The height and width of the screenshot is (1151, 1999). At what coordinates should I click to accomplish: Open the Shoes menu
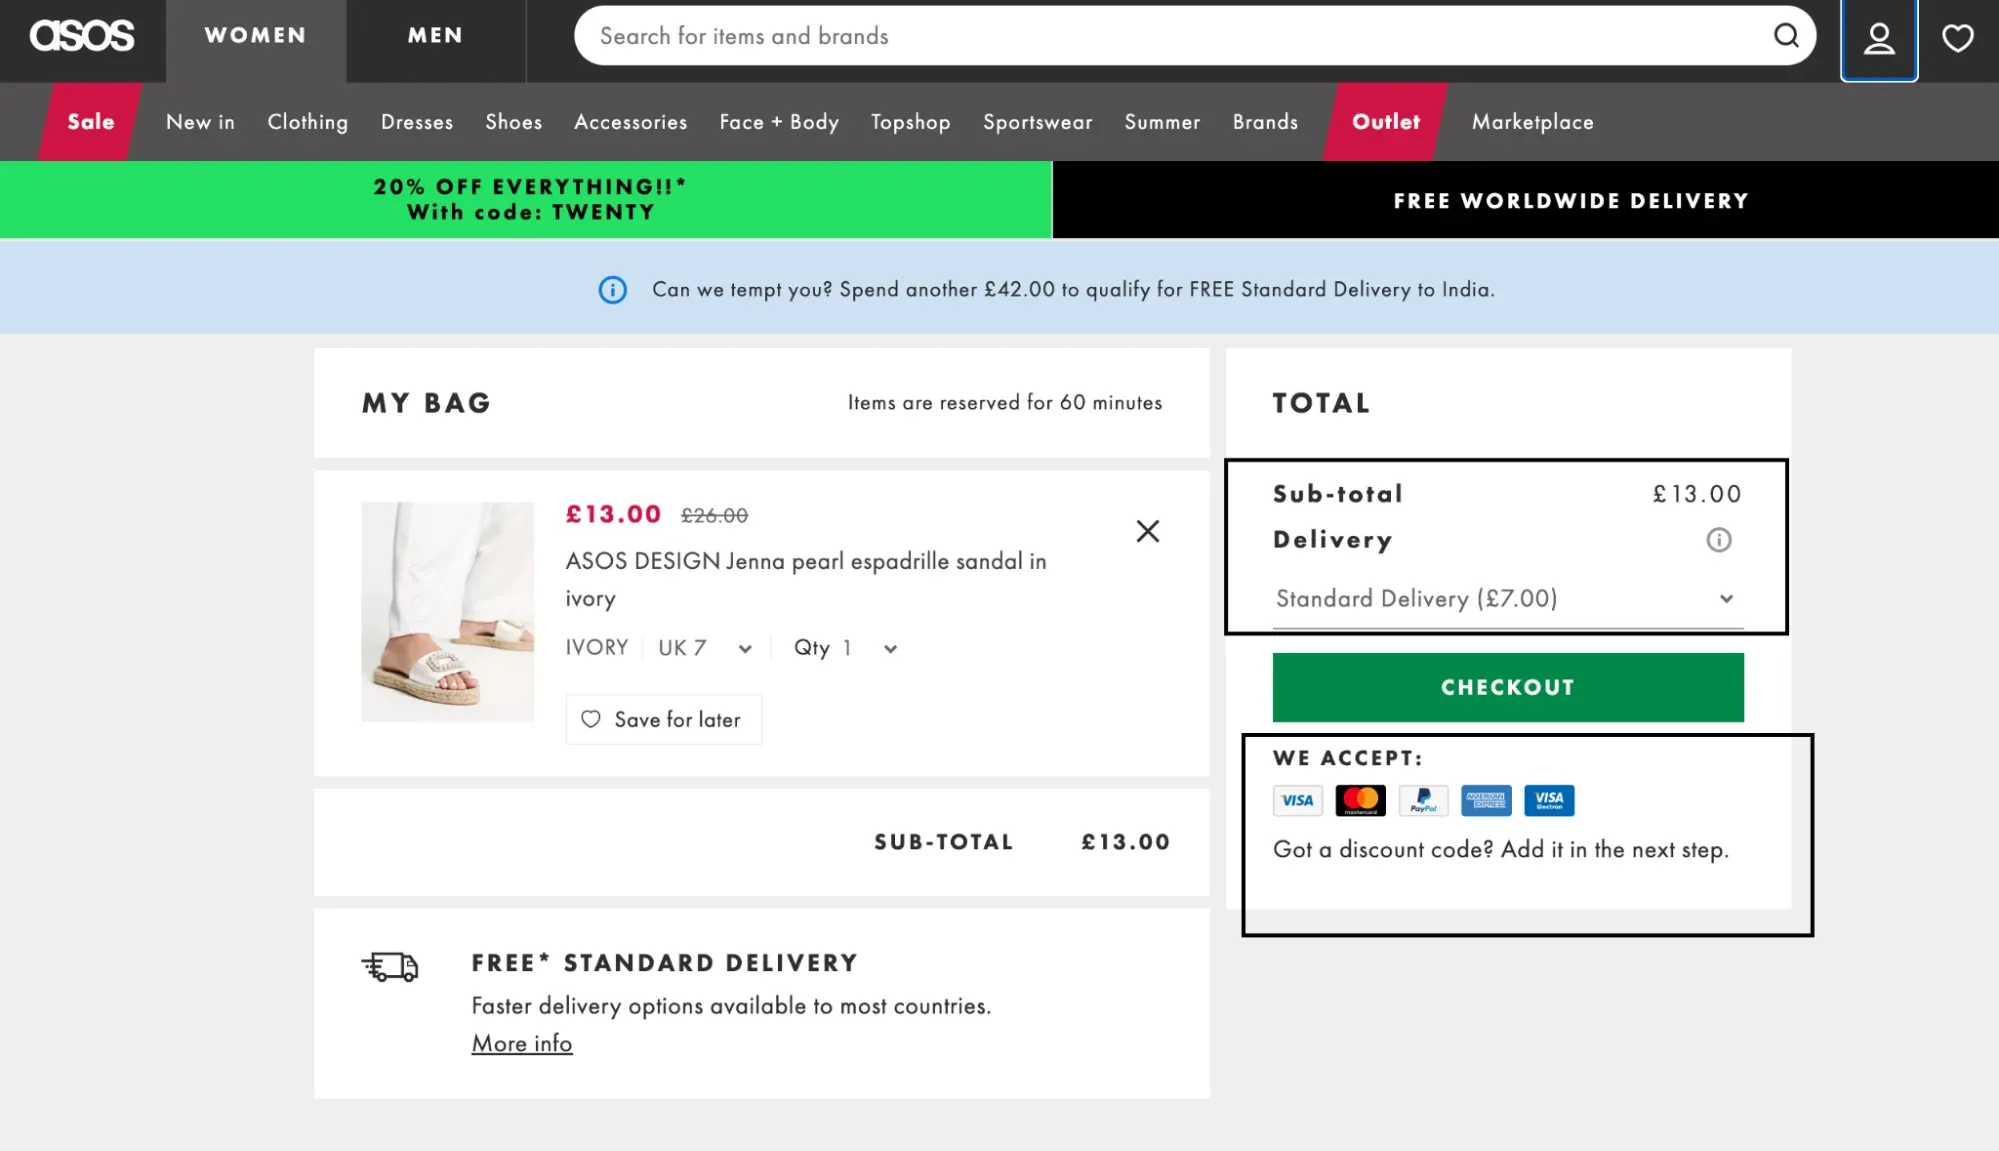click(514, 122)
